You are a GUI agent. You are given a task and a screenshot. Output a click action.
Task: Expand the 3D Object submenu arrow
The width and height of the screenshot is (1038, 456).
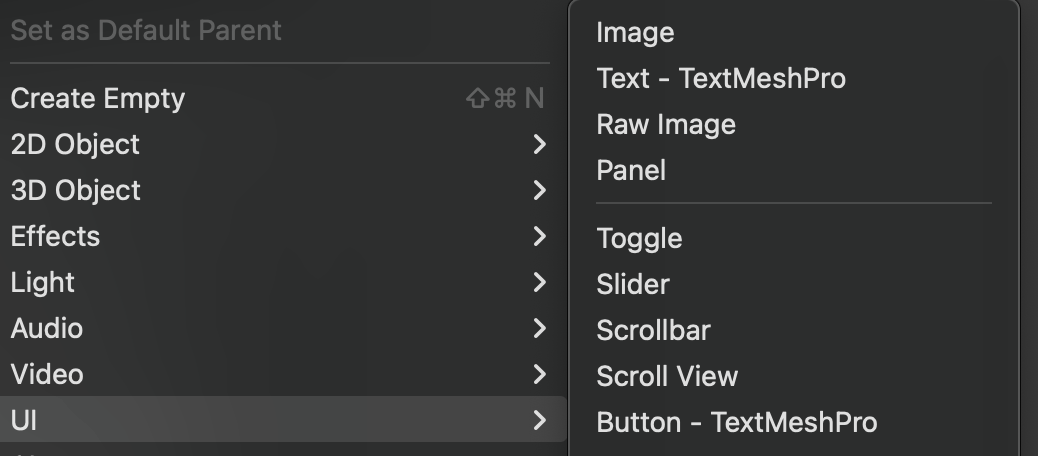tap(540, 191)
